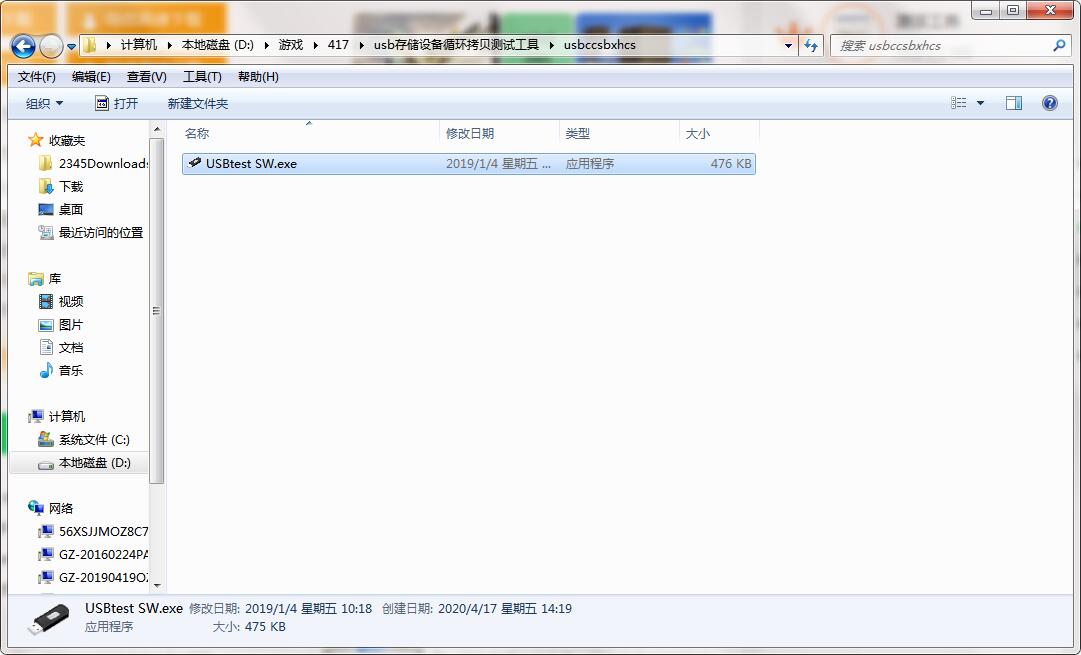This screenshot has height=655, width=1081.
Task: Click the folder icon in address bar
Action: [x=90, y=46]
